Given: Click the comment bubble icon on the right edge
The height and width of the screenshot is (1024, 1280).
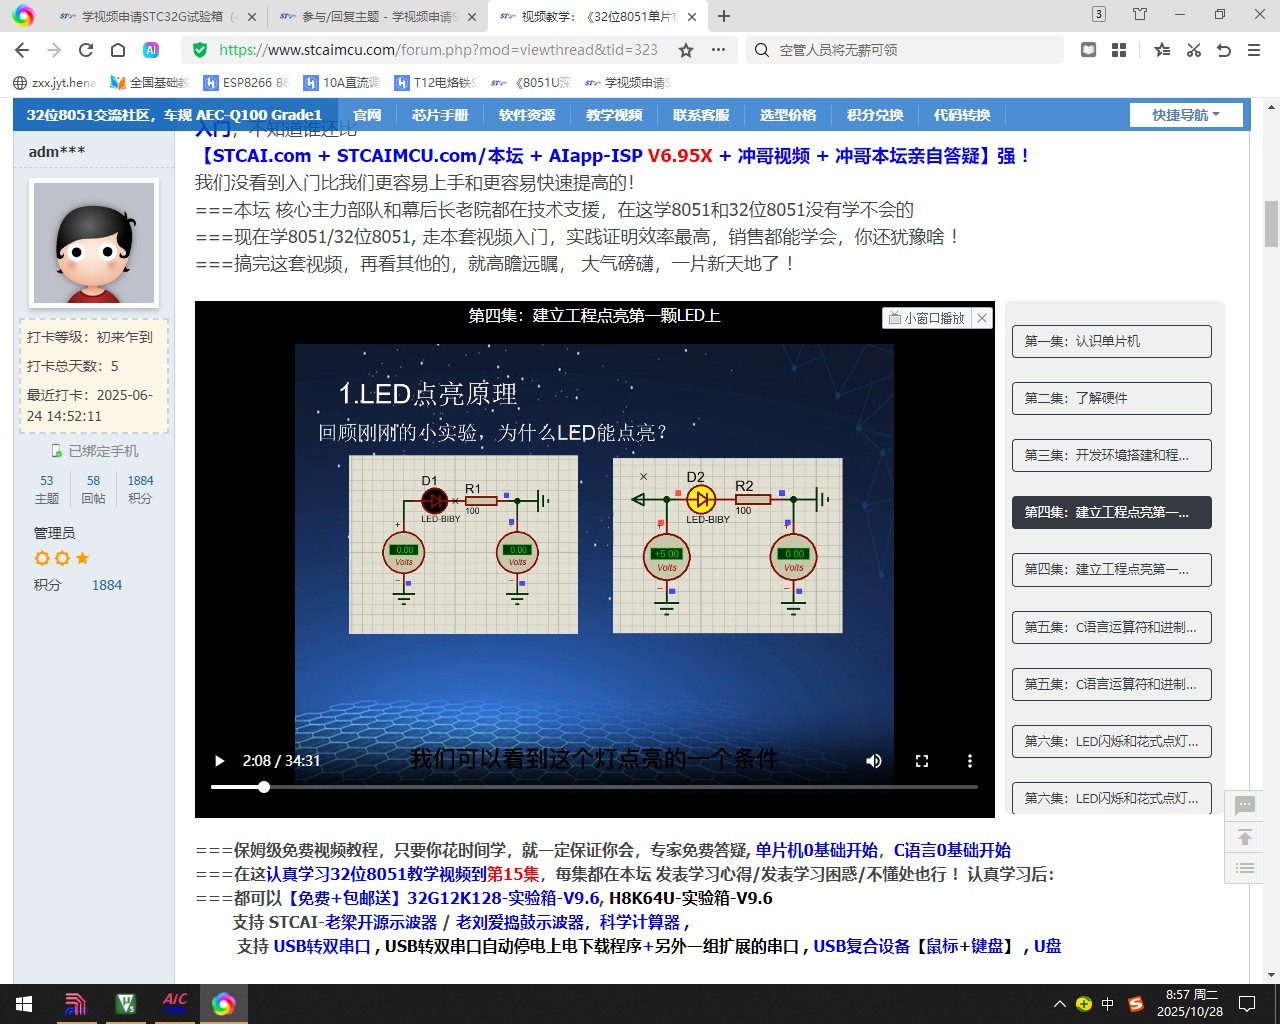Looking at the screenshot, I should click(x=1244, y=805).
